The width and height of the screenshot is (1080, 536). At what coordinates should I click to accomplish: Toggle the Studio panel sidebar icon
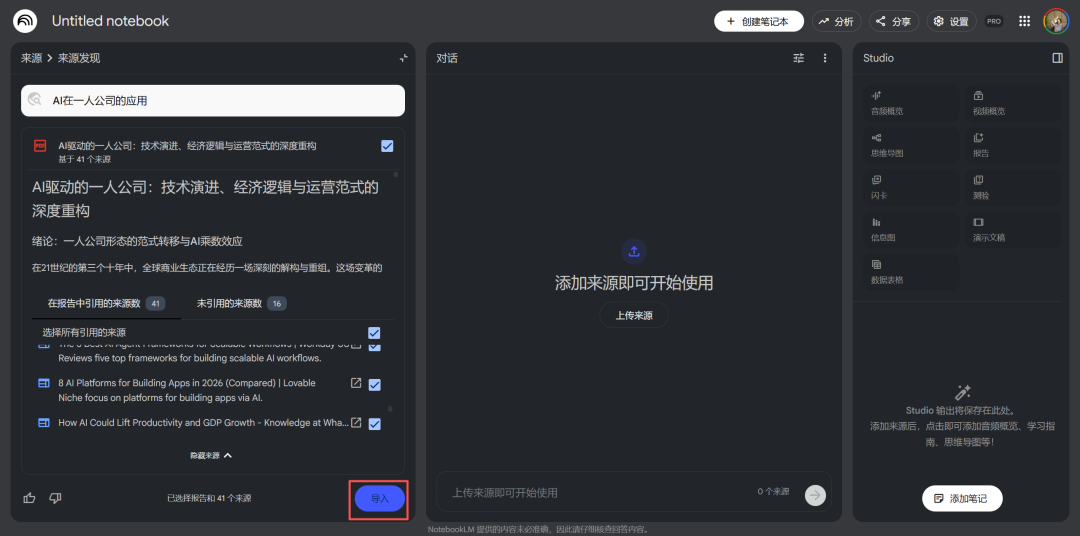click(x=1057, y=59)
